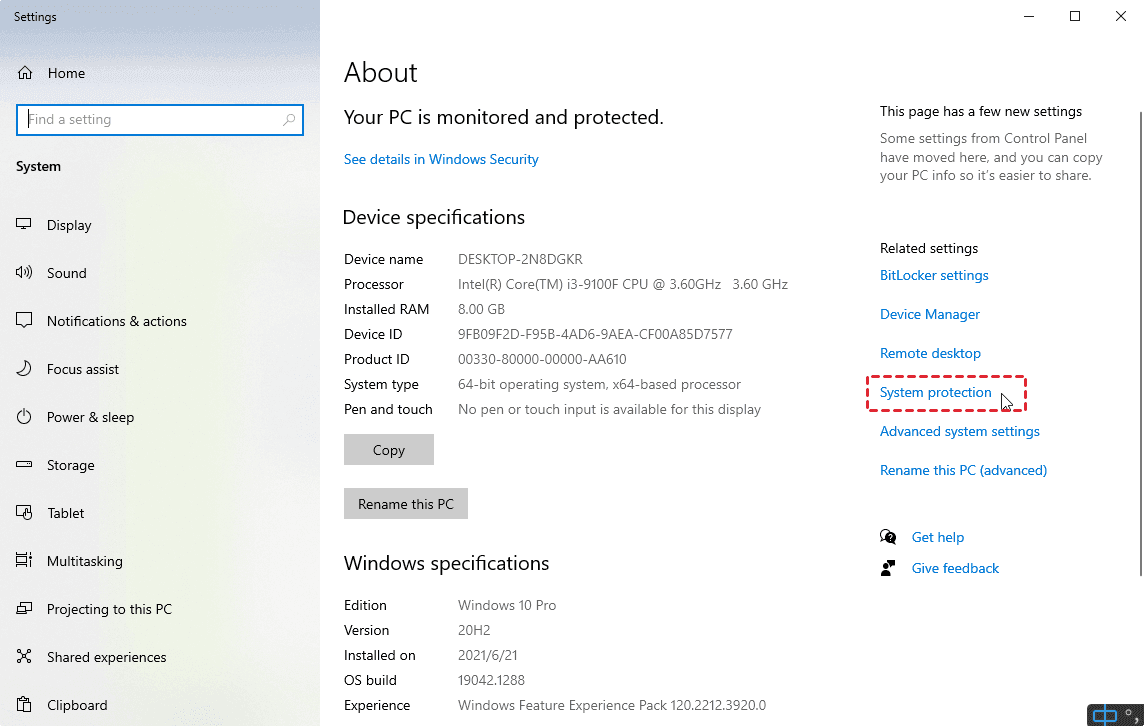Click the Focus assist moon icon
The image size is (1144, 726).
(x=25, y=369)
